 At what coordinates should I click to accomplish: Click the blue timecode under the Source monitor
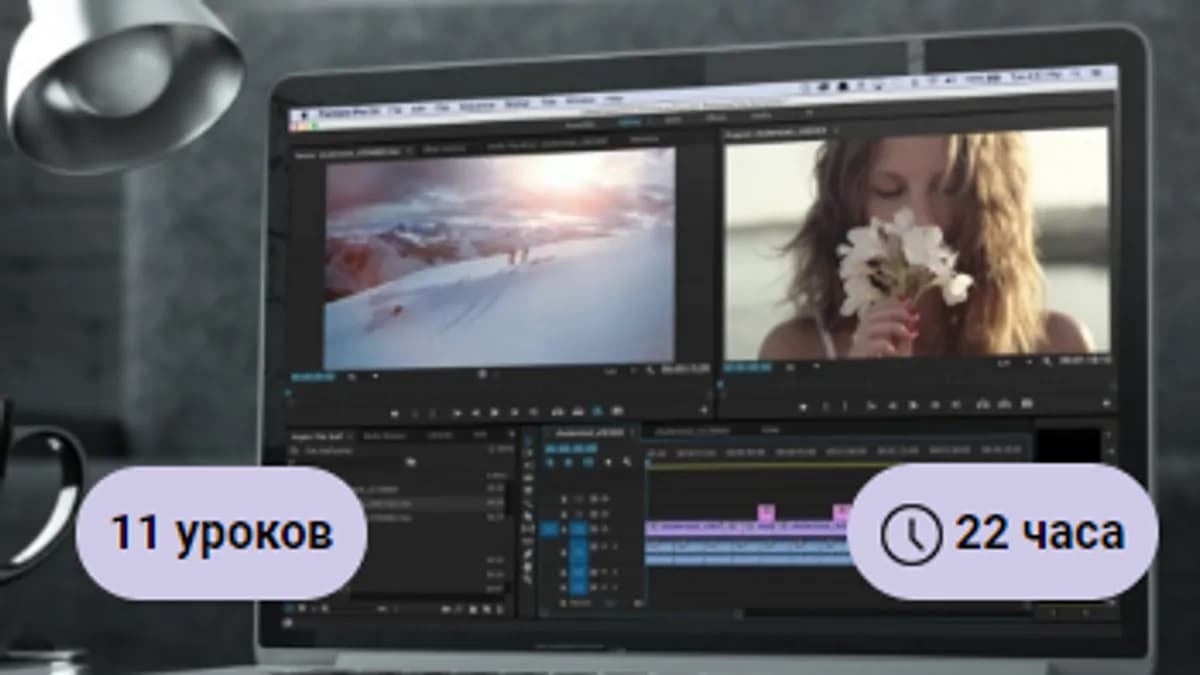(x=314, y=378)
